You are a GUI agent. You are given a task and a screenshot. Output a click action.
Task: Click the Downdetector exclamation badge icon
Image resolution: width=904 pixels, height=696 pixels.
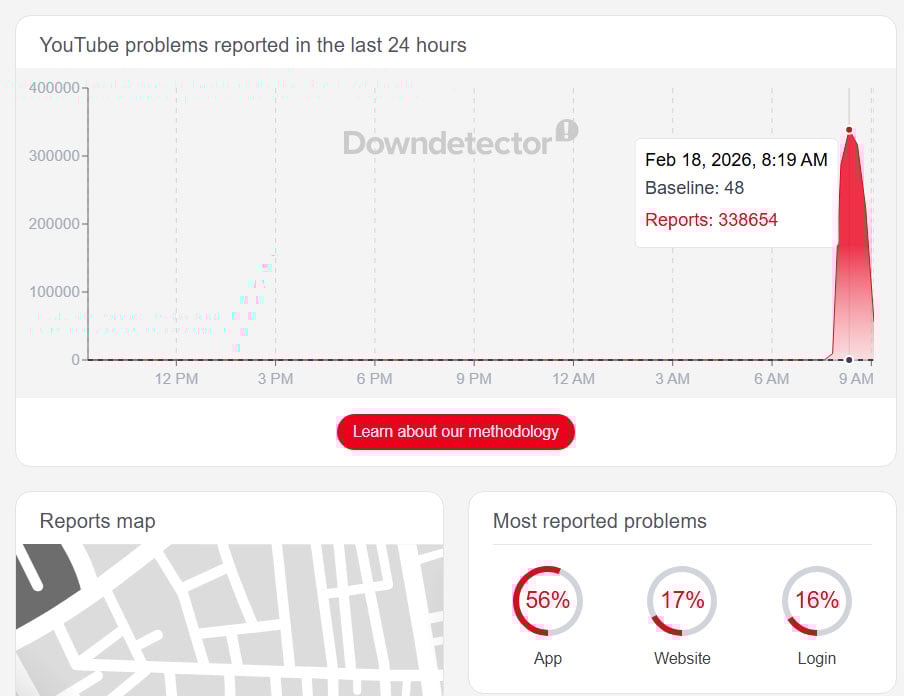567,130
